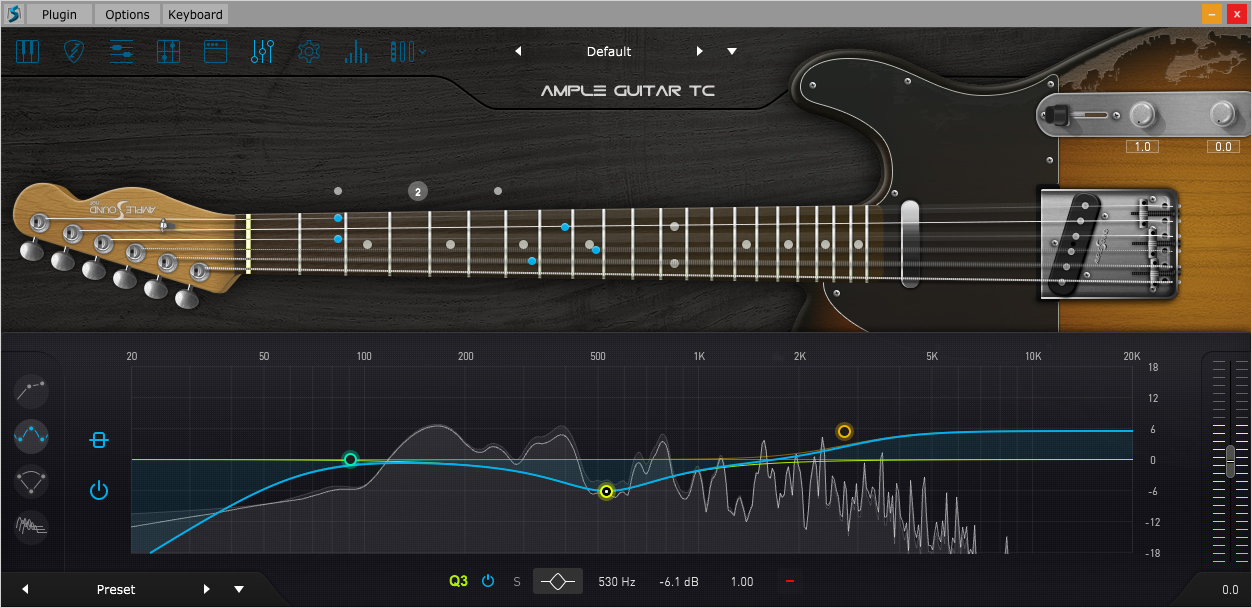
Task: Click the 1.0 knob value field
Action: 1142,147
